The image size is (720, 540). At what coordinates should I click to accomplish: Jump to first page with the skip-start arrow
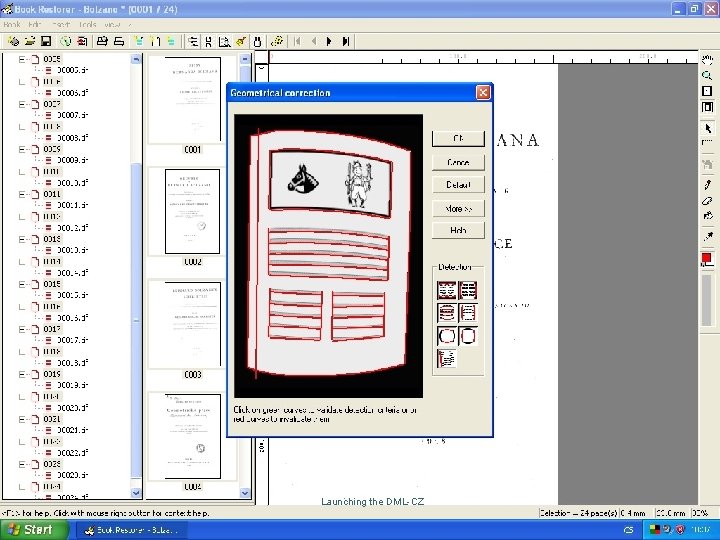click(x=297, y=42)
